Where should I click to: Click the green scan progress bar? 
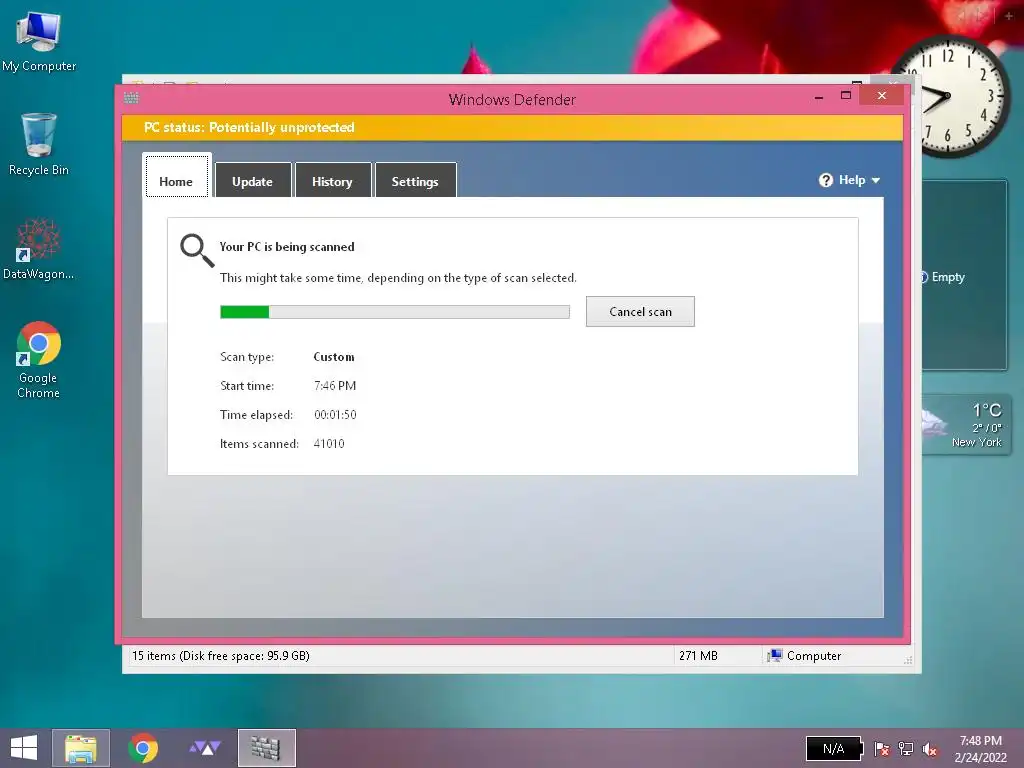click(394, 312)
